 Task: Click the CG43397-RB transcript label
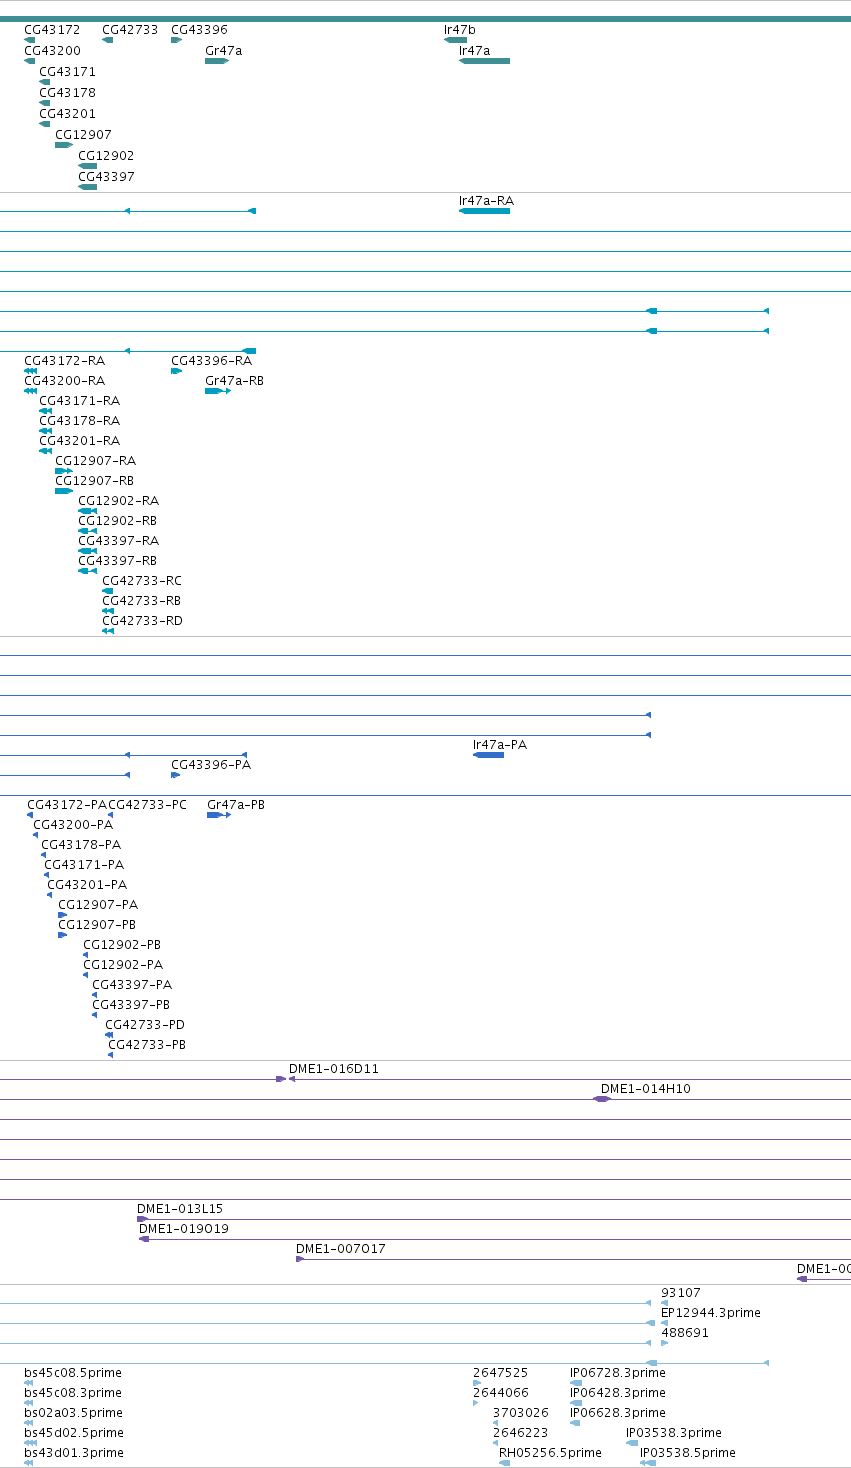(x=117, y=561)
